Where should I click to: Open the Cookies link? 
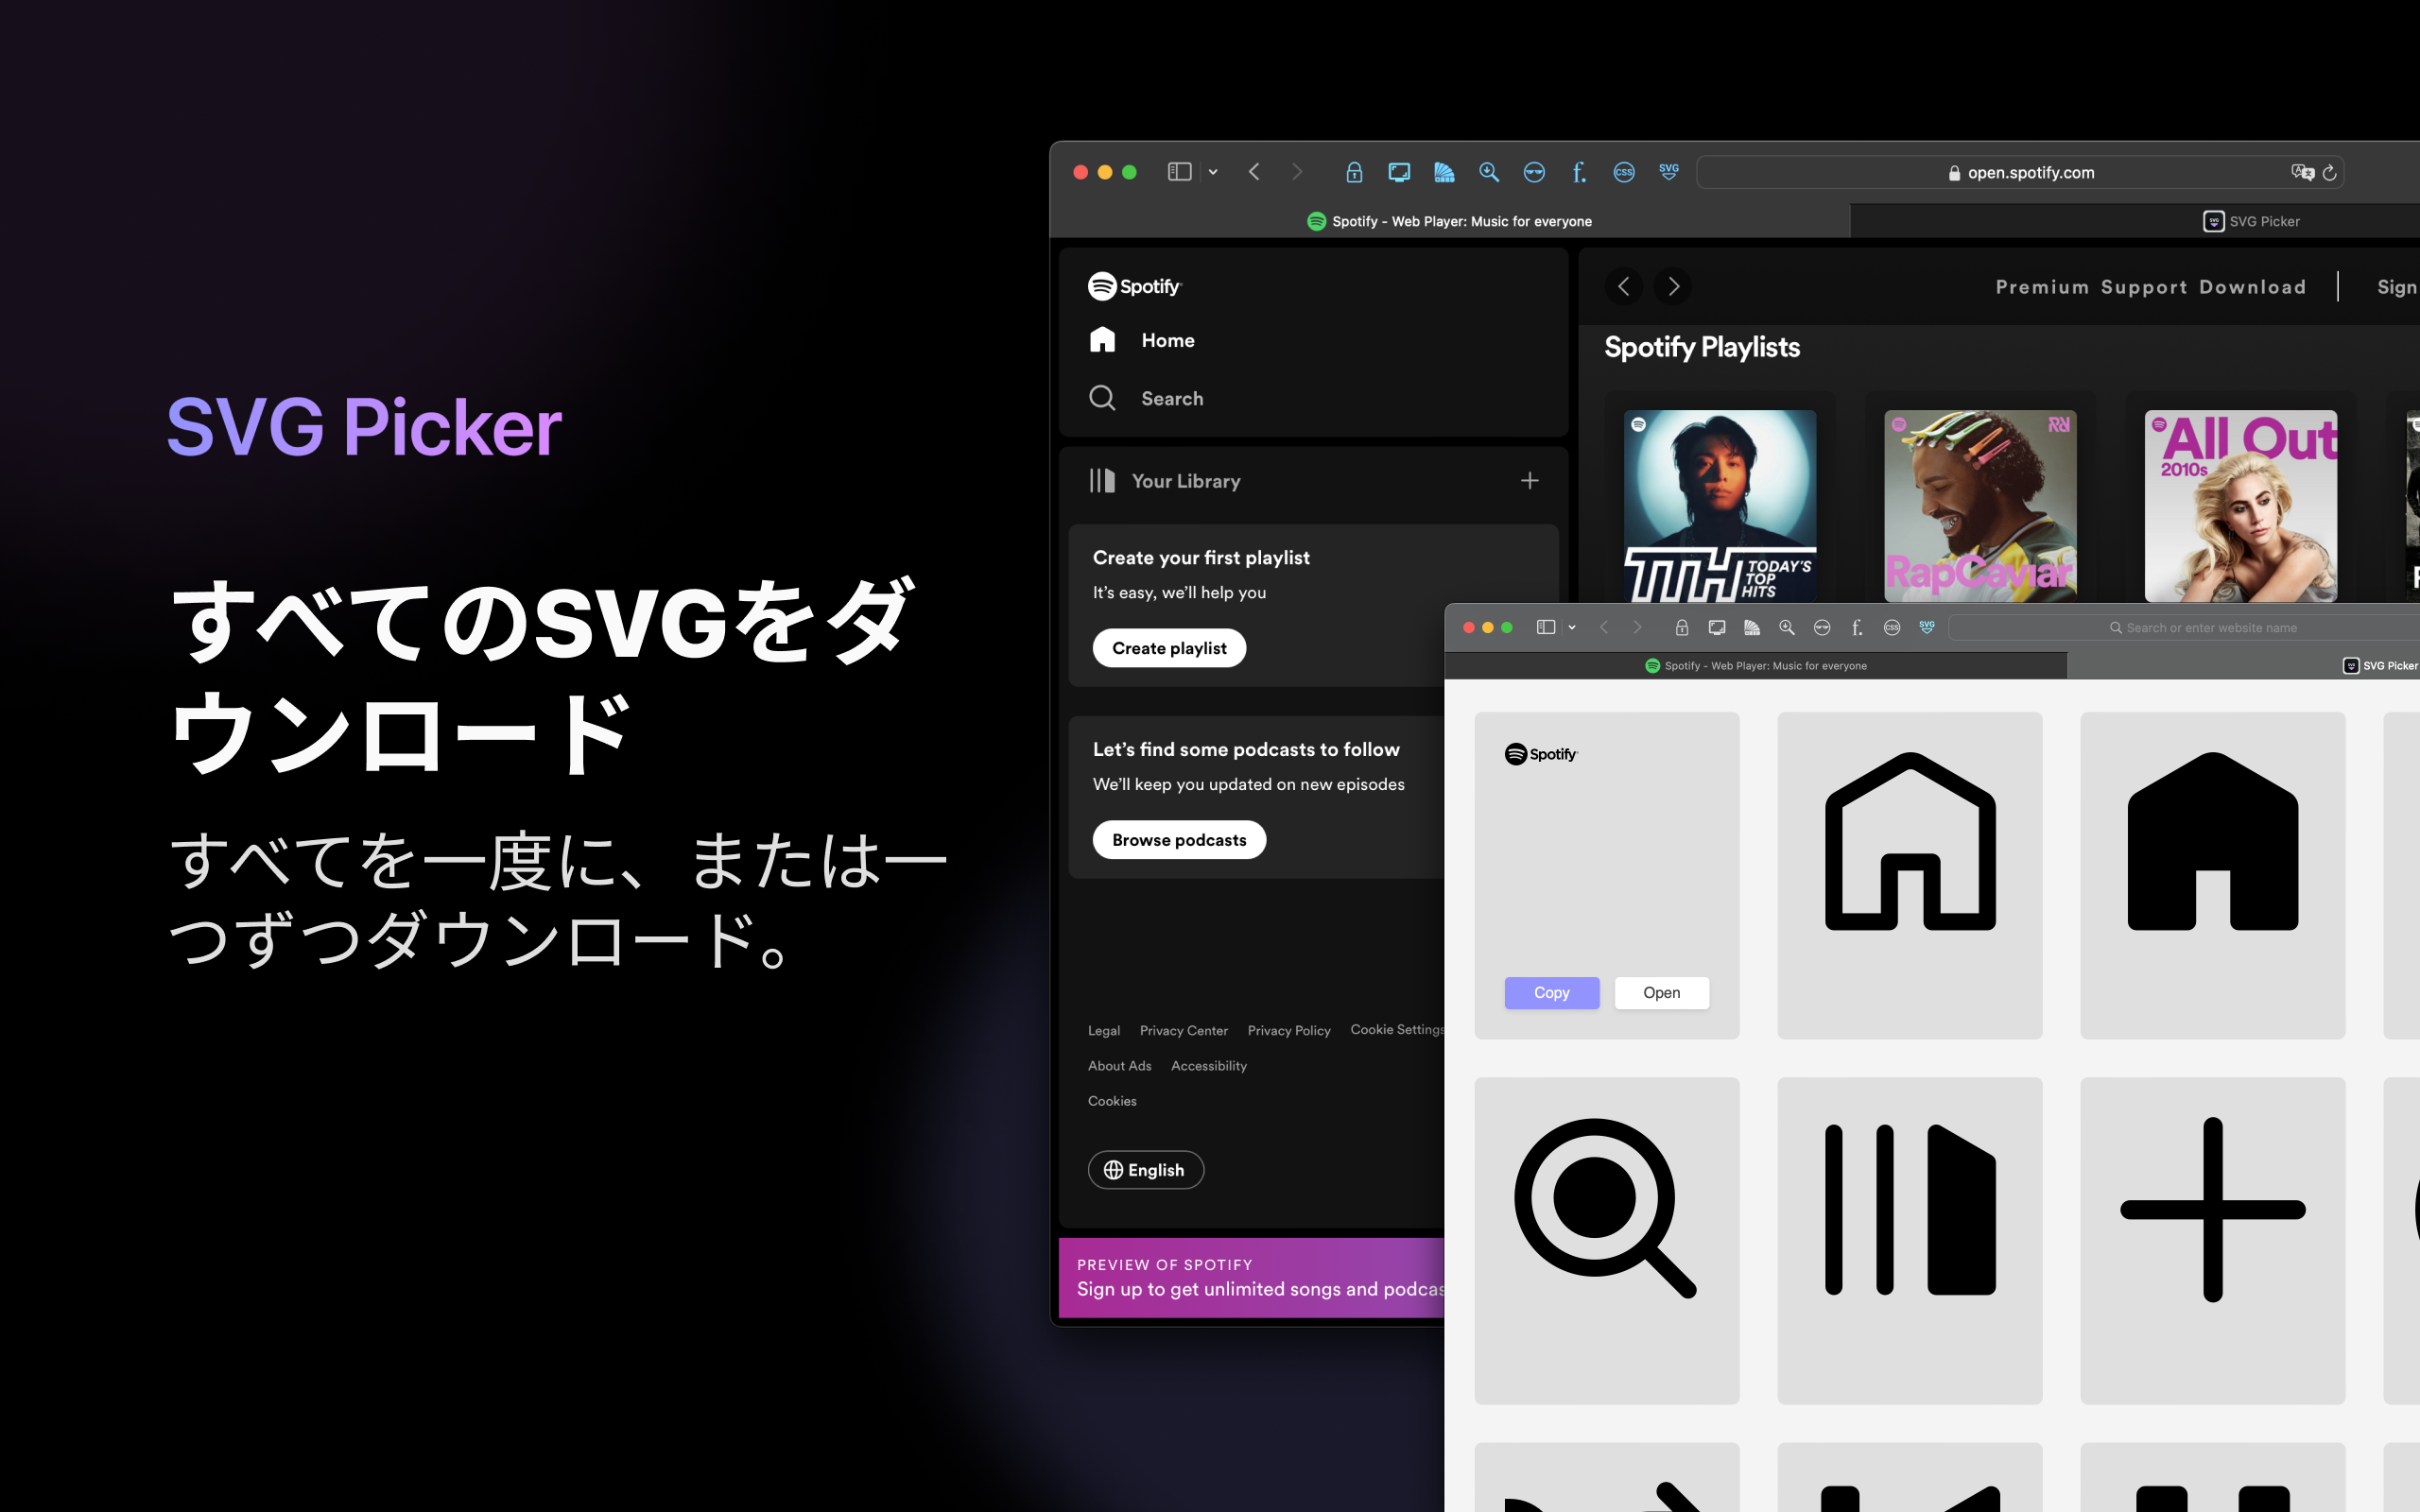pyautogui.click(x=1112, y=1101)
